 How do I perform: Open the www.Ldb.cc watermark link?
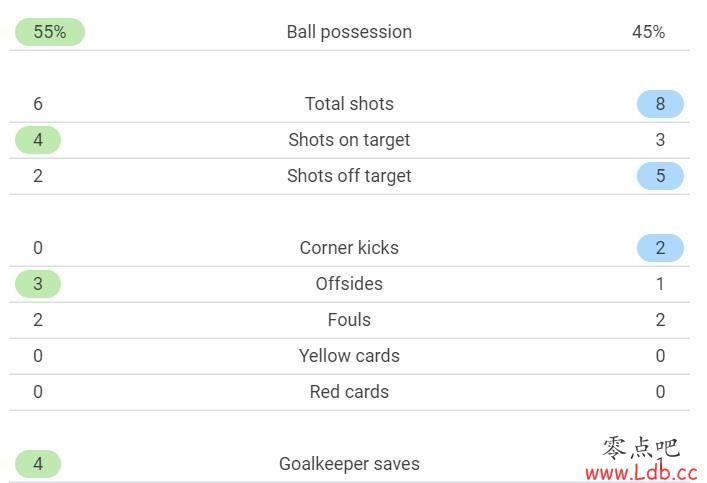click(641, 473)
